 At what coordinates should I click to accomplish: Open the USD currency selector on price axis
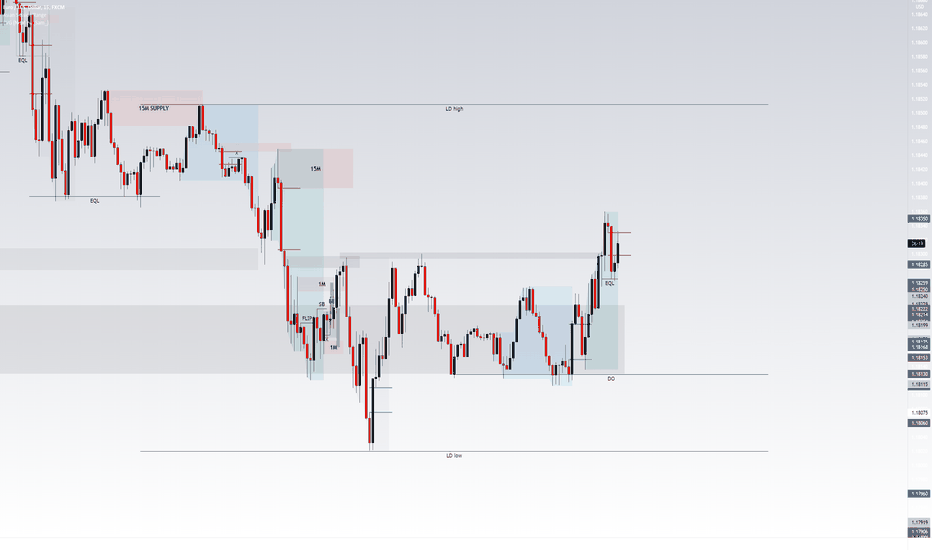[920, 6]
